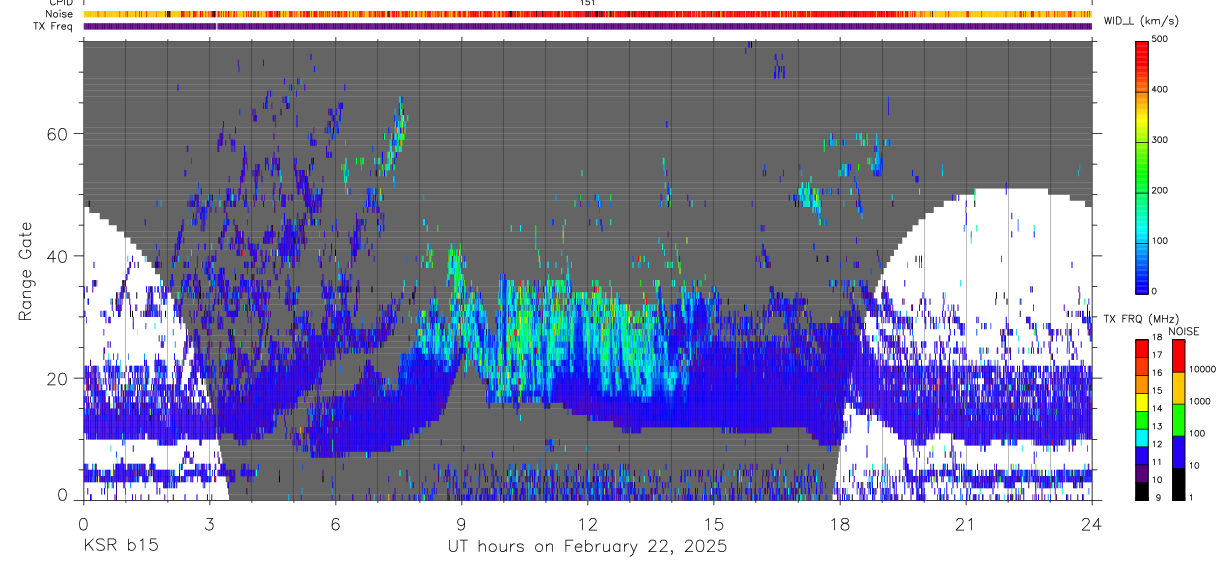Pick the orange swatch in NOISE legend
Screen dimensions: 1228x567
click(x=1178, y=387)
